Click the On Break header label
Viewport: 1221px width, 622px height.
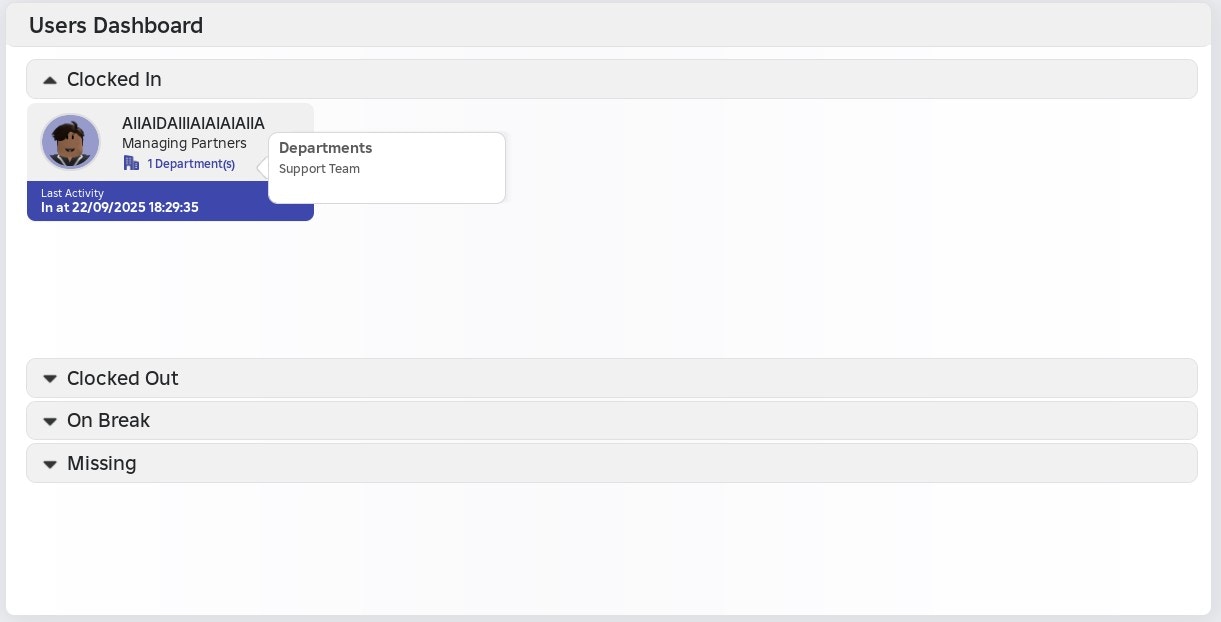[108, 420]
